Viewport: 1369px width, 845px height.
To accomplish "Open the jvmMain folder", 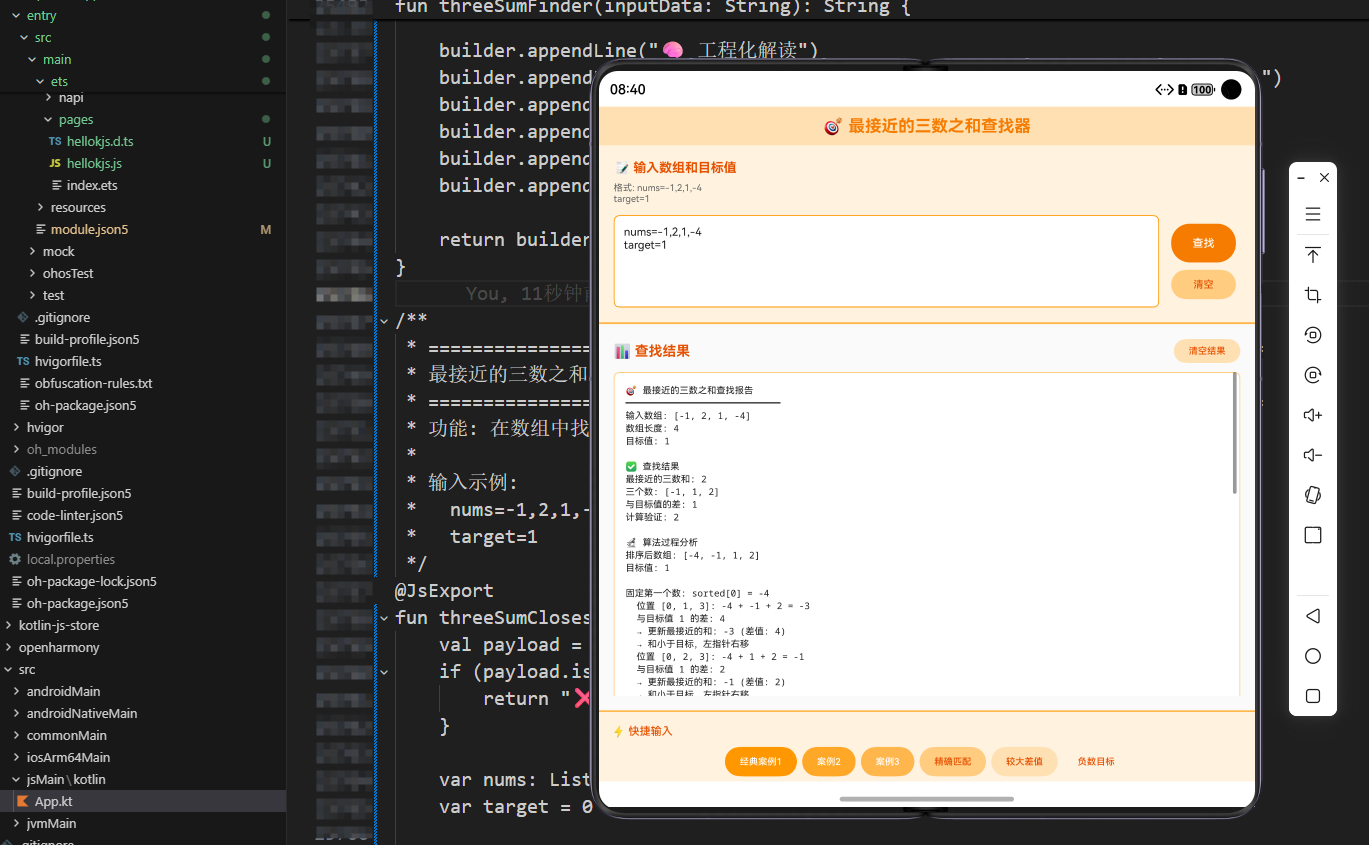I will 51,823.
